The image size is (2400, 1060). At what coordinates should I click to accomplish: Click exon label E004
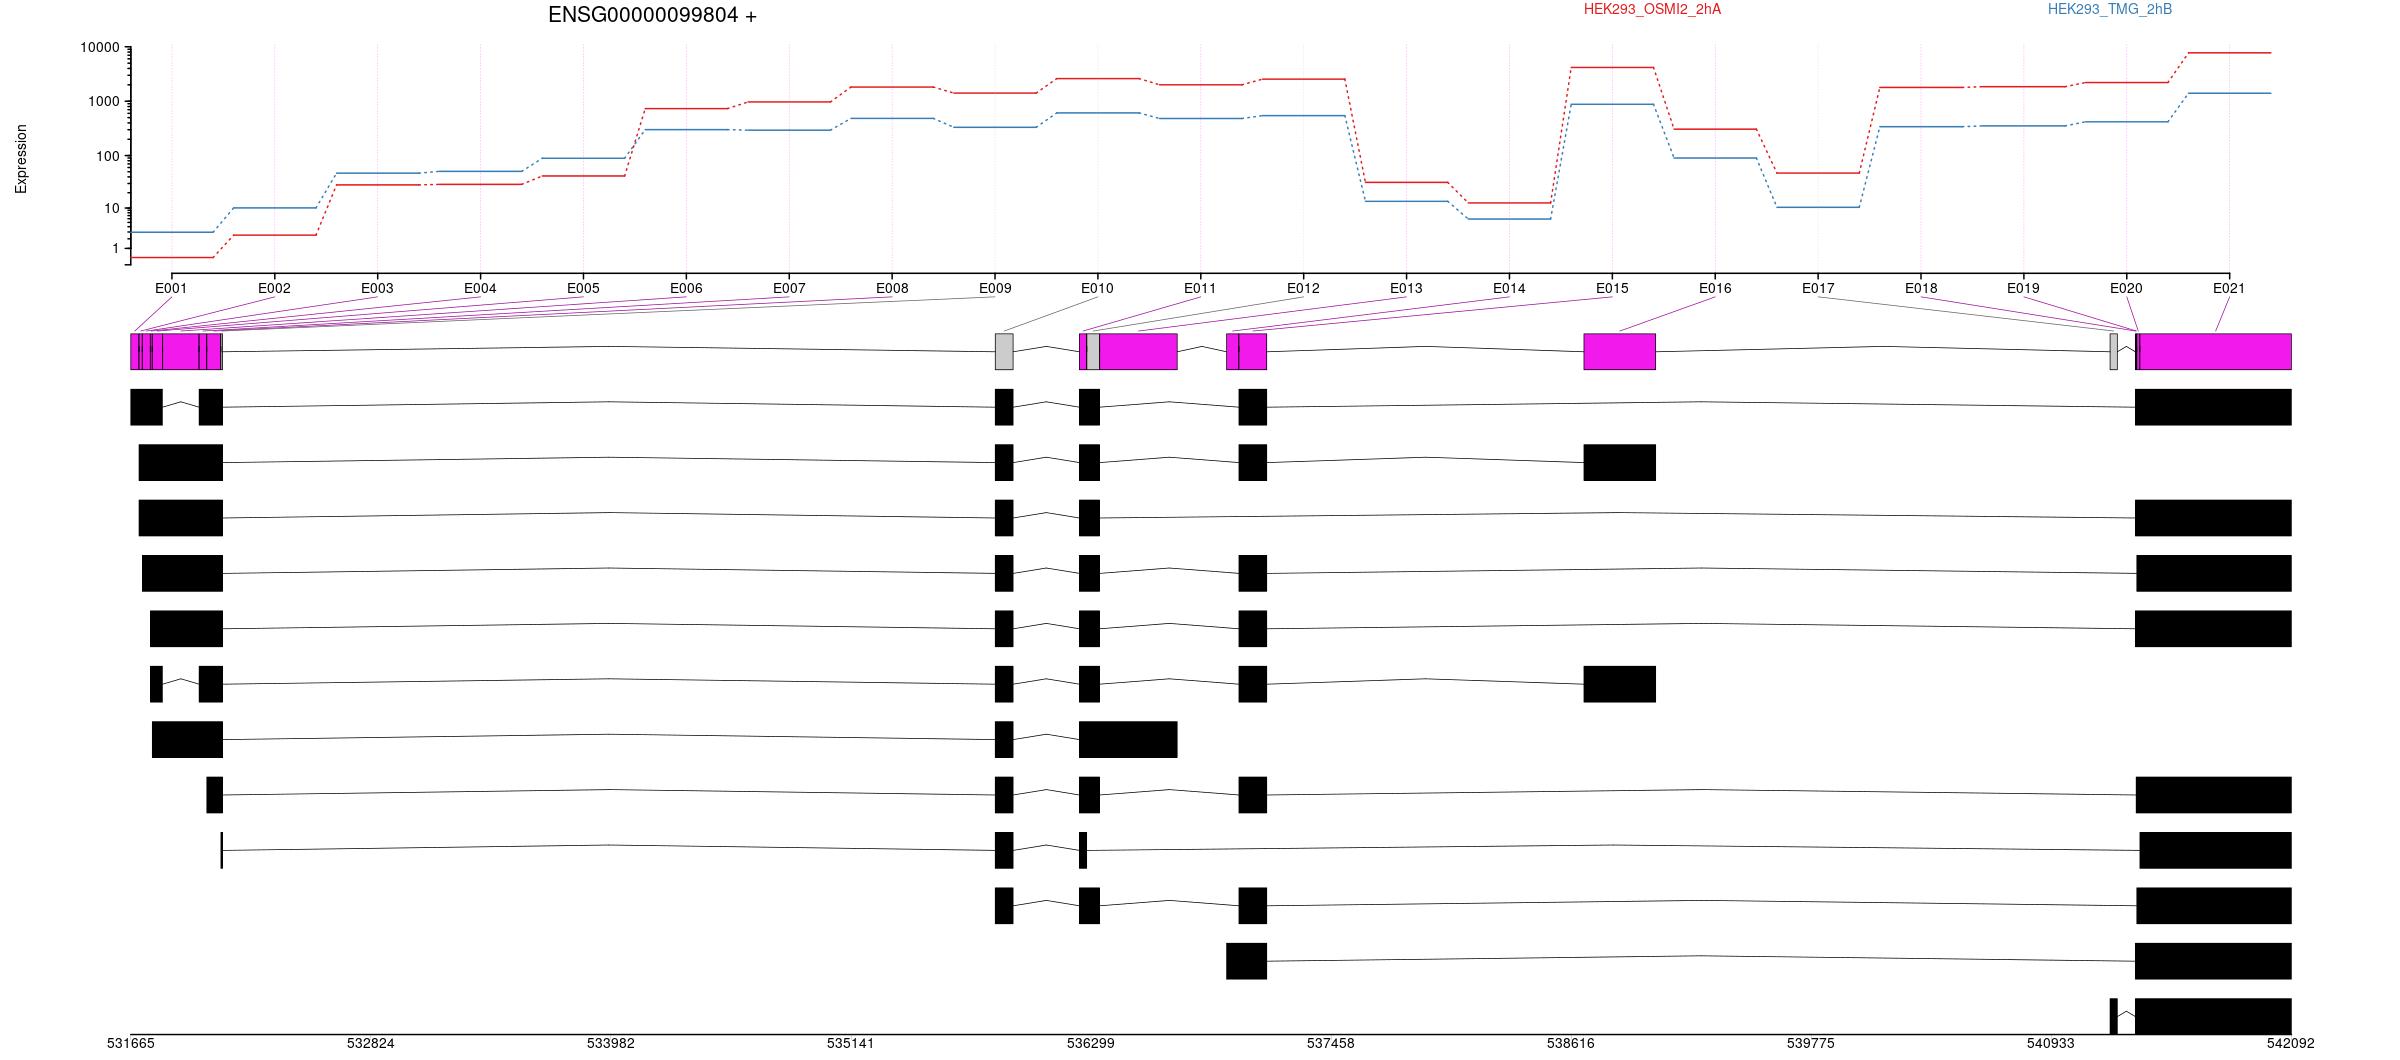point(480,289)
